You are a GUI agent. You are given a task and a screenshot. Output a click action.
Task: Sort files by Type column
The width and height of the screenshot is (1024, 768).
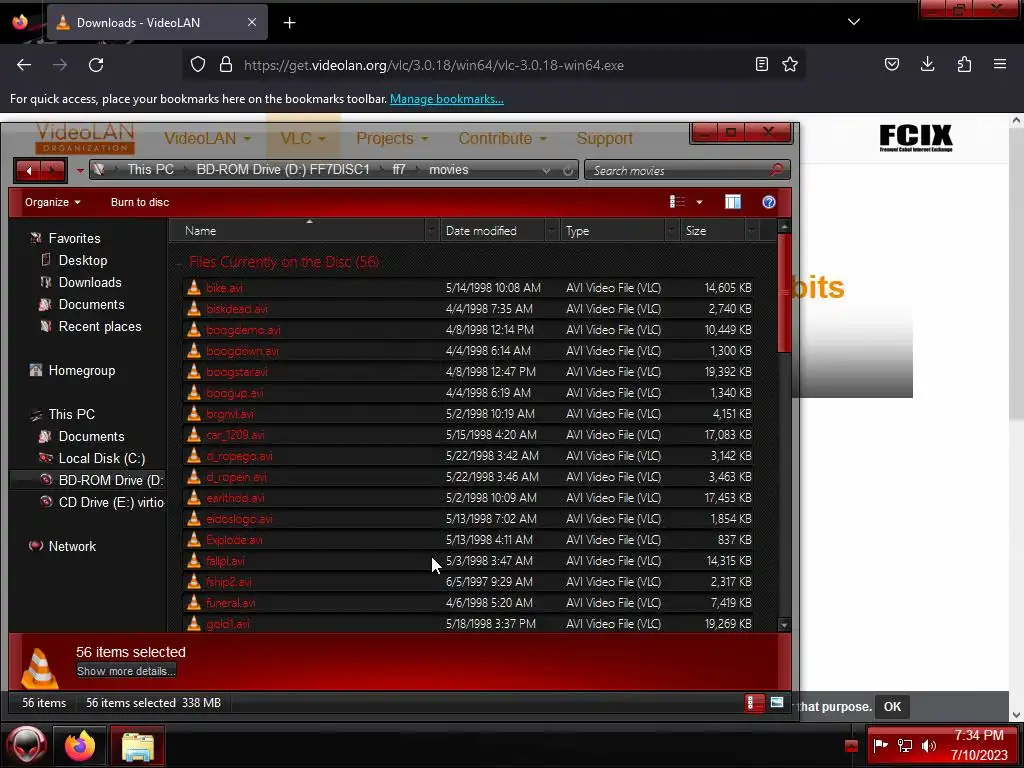613,231
